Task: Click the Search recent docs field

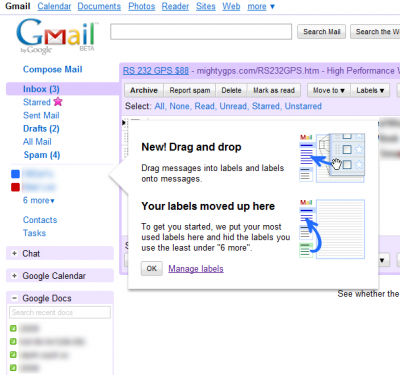Action: click(x=60, y=312)
